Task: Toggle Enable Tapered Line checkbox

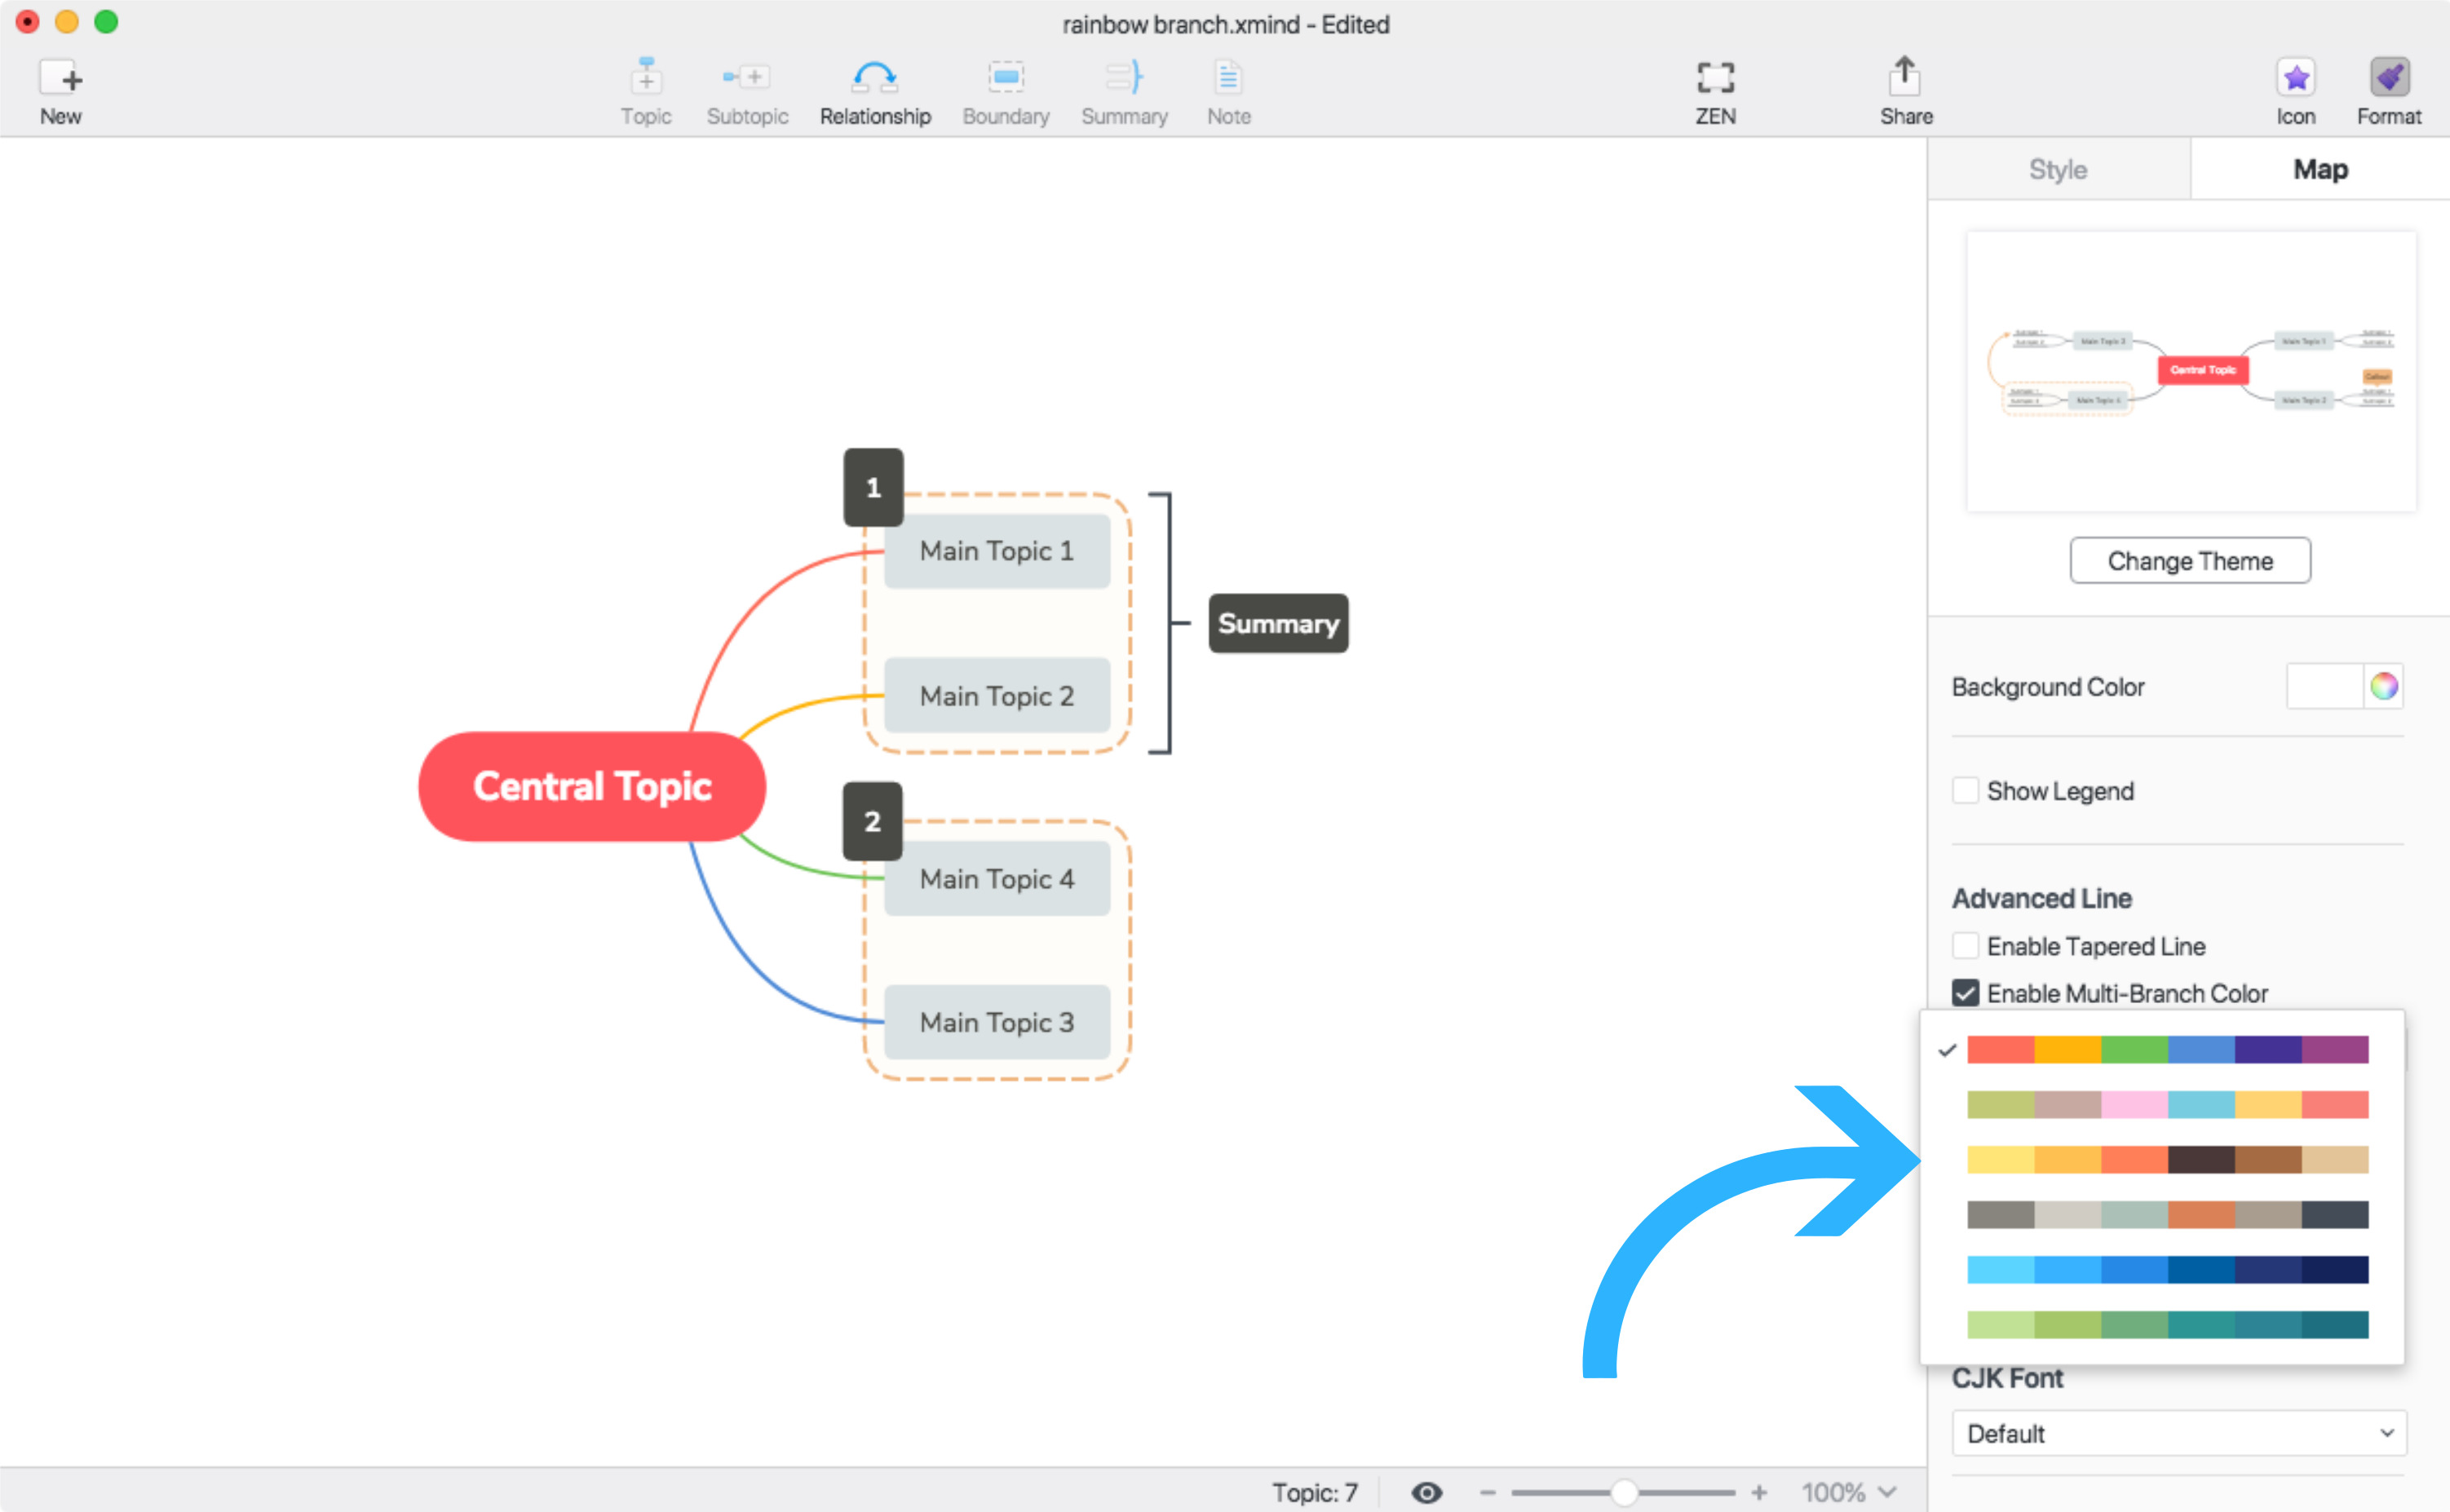Action: [1961, 945]
